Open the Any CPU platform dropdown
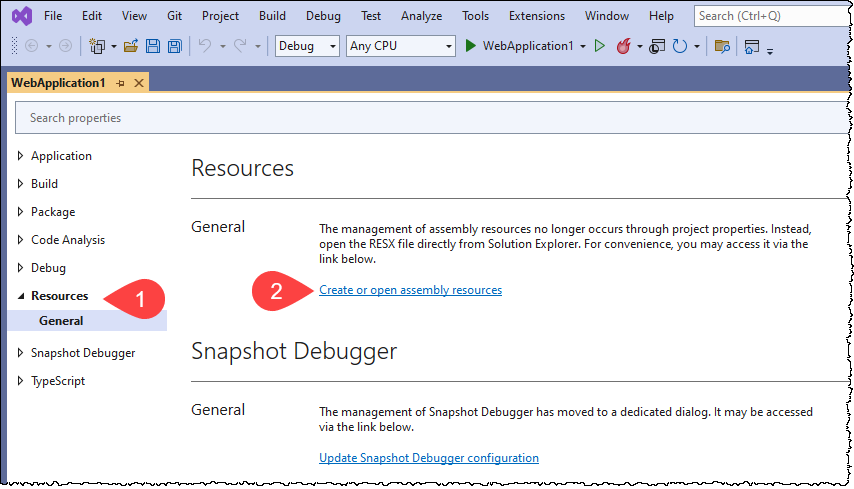 click(401, 46)
